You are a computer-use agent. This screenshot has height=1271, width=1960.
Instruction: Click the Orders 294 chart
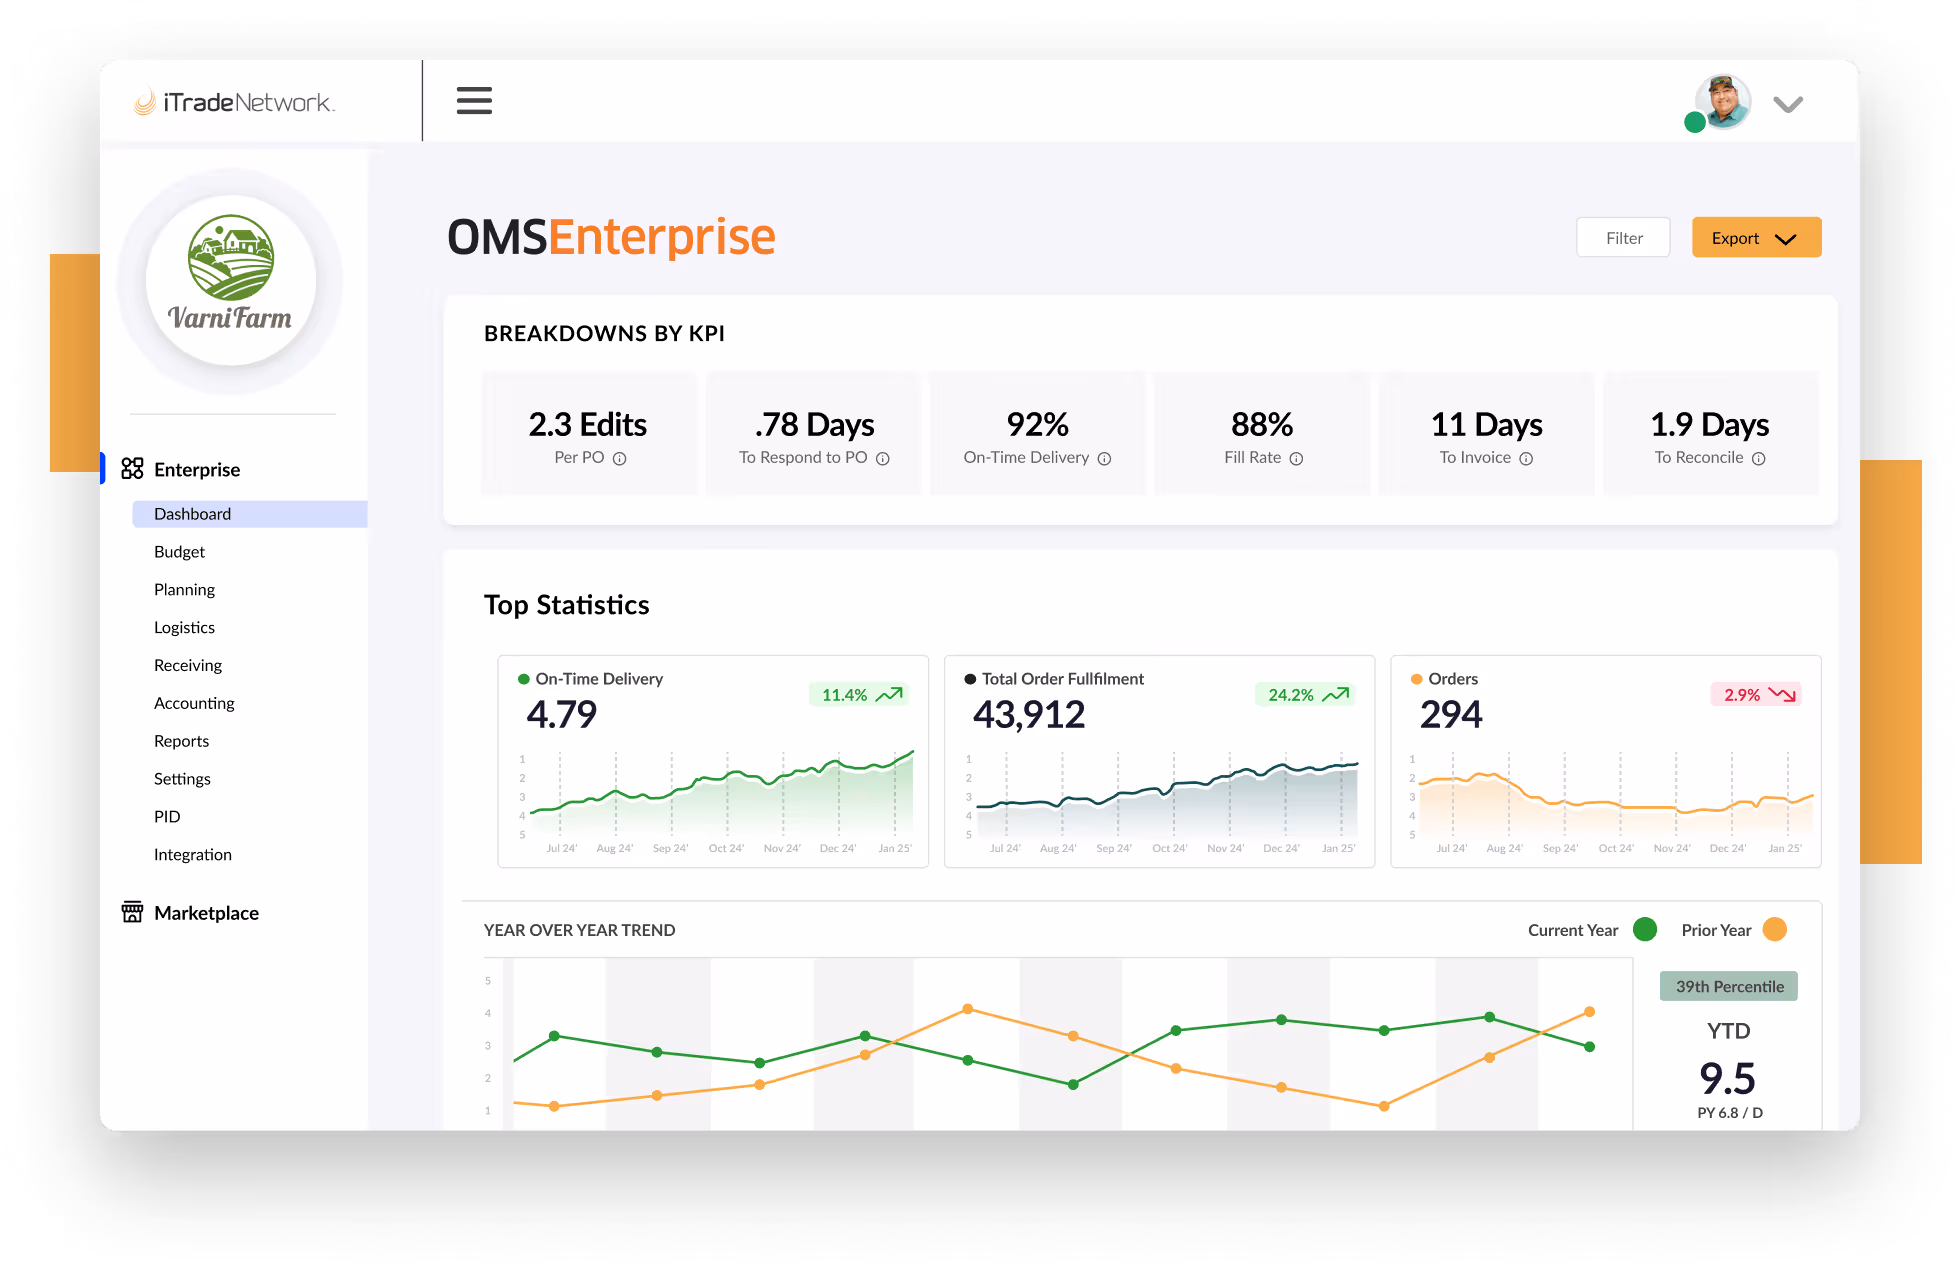click(1606, 762)
